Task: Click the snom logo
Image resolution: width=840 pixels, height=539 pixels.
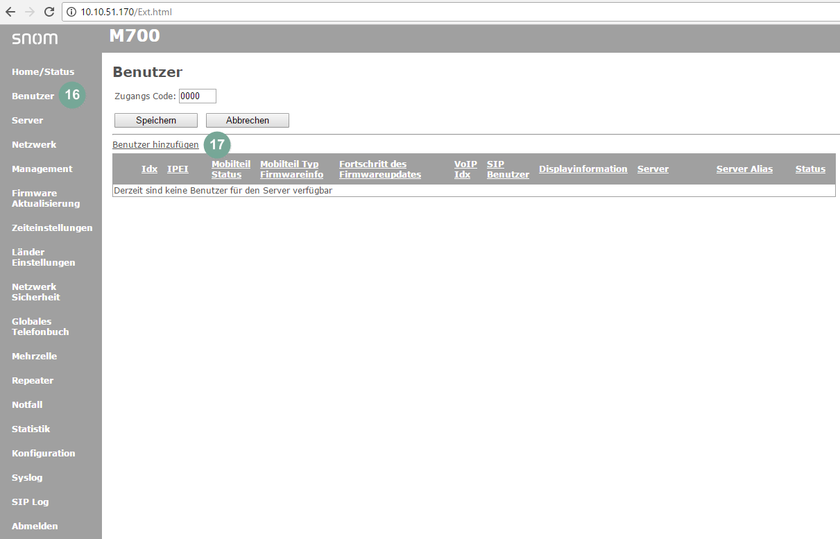Action: tap(35, 39)
